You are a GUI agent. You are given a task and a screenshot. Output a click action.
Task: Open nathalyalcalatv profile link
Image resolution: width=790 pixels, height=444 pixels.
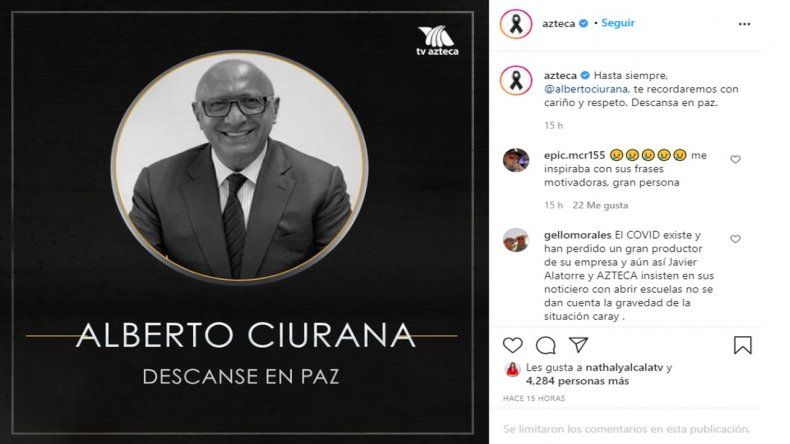(x=624, y=367)
